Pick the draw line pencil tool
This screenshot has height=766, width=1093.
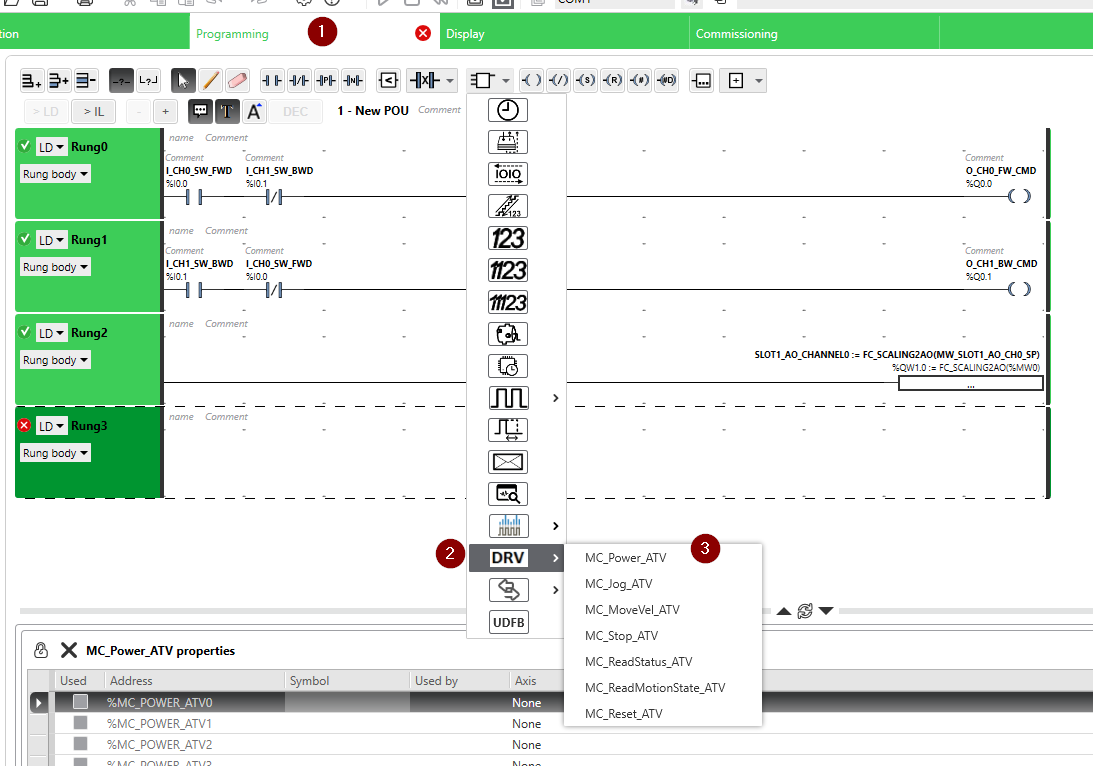click(x=210, y=81)
